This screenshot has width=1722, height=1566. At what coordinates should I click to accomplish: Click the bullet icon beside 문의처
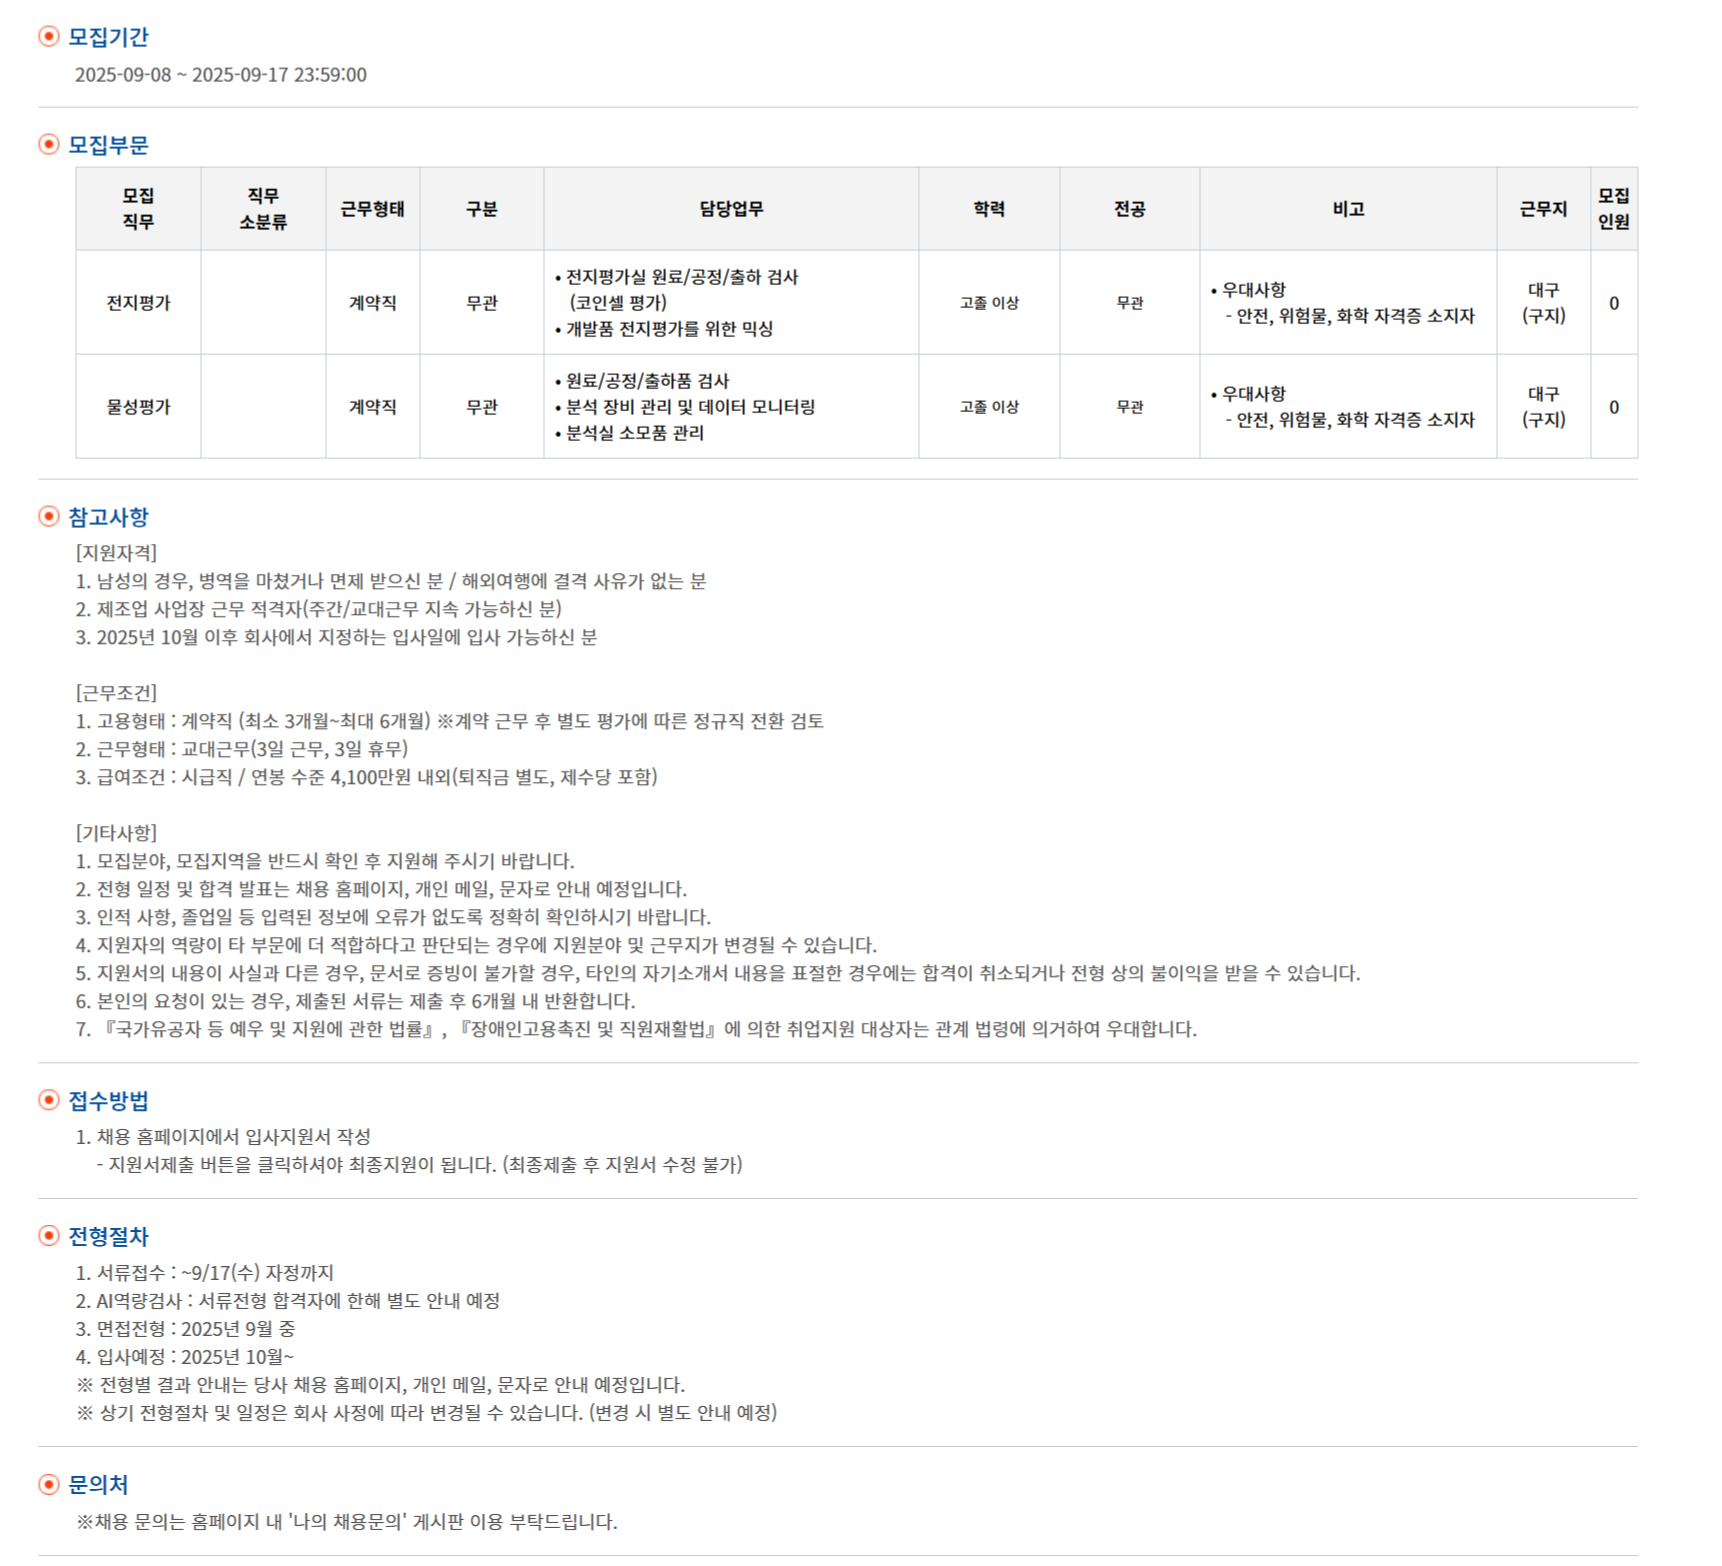(x=48, y=1485)
